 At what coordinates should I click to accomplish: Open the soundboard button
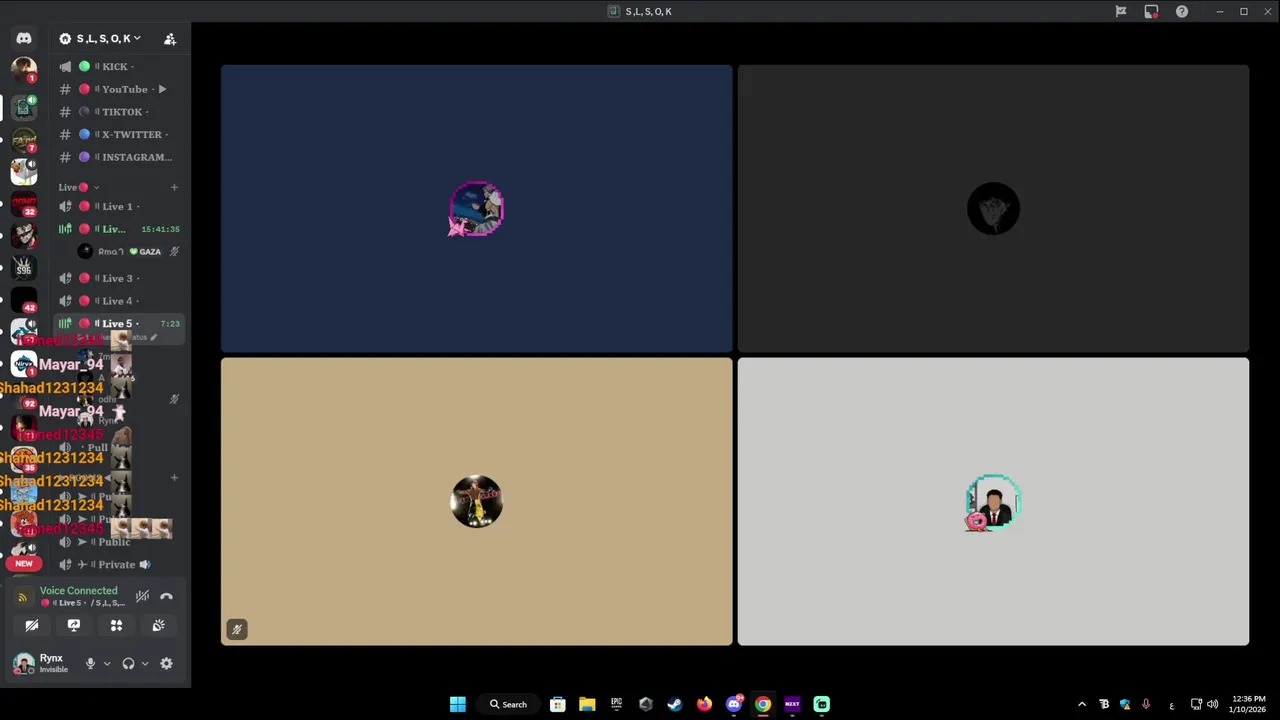158,625
